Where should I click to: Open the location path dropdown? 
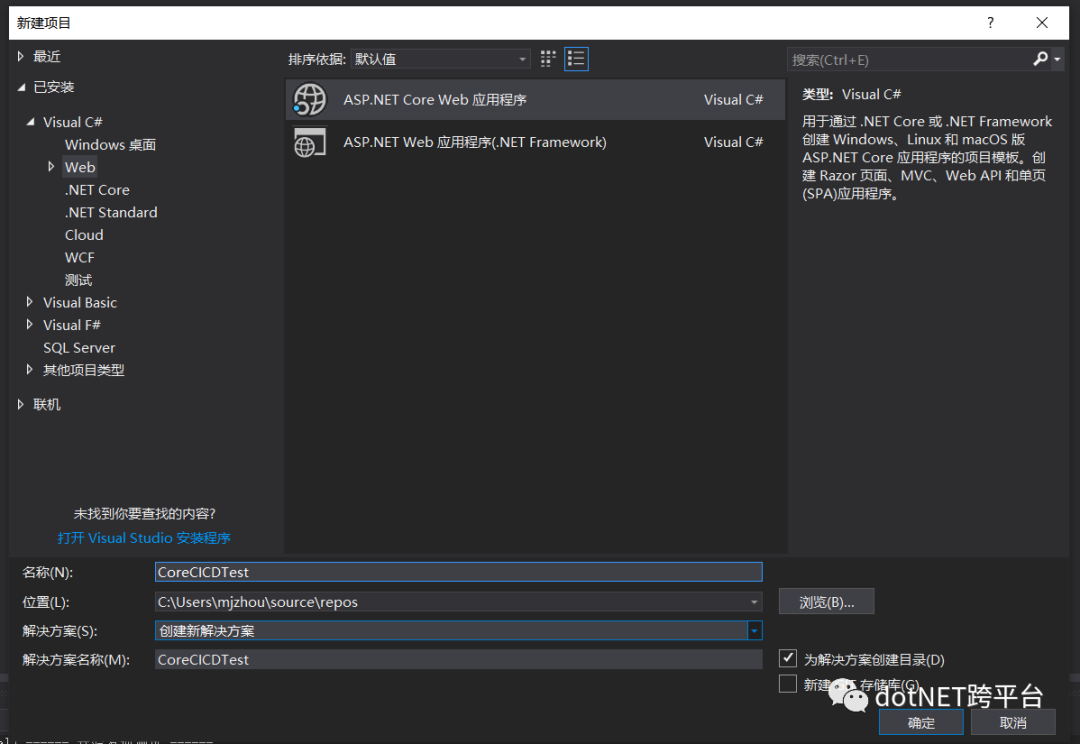754,602
